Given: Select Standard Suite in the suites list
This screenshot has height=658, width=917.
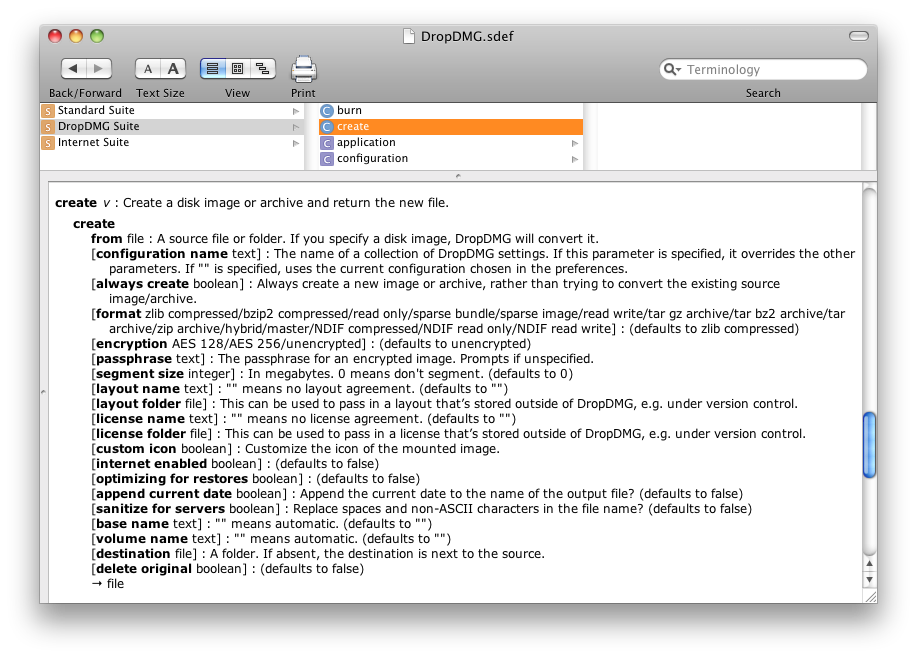Looking at the screenshot, I should [x=172, y=111].
